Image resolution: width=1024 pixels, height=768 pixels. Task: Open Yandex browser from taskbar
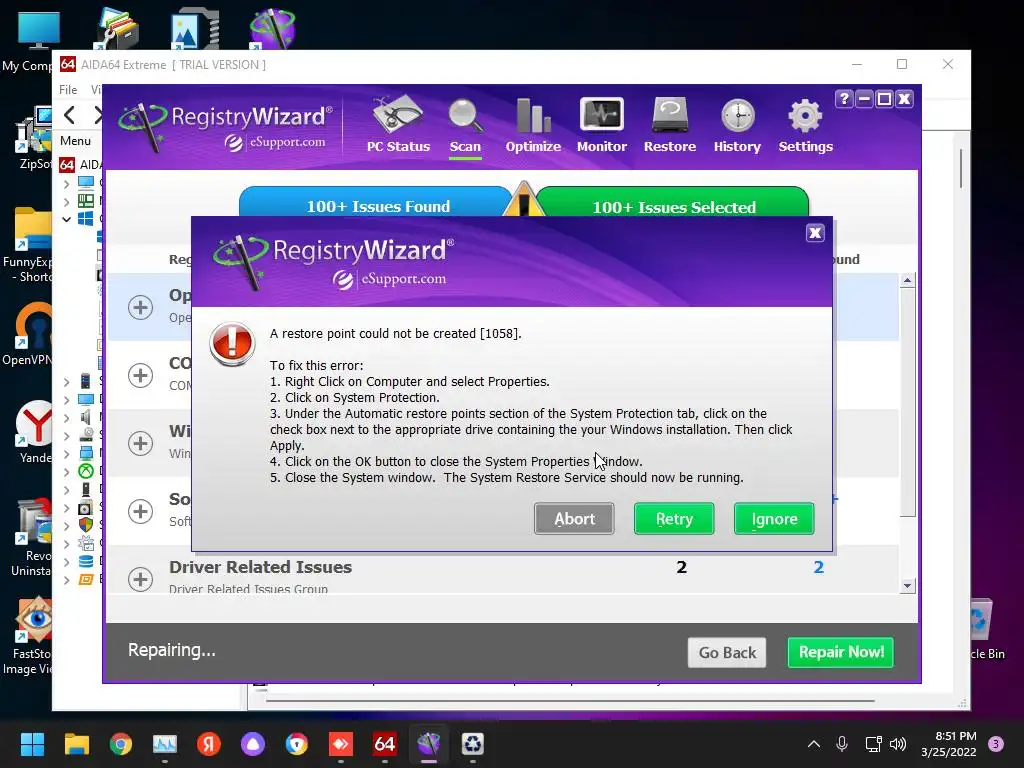[209, 744]
